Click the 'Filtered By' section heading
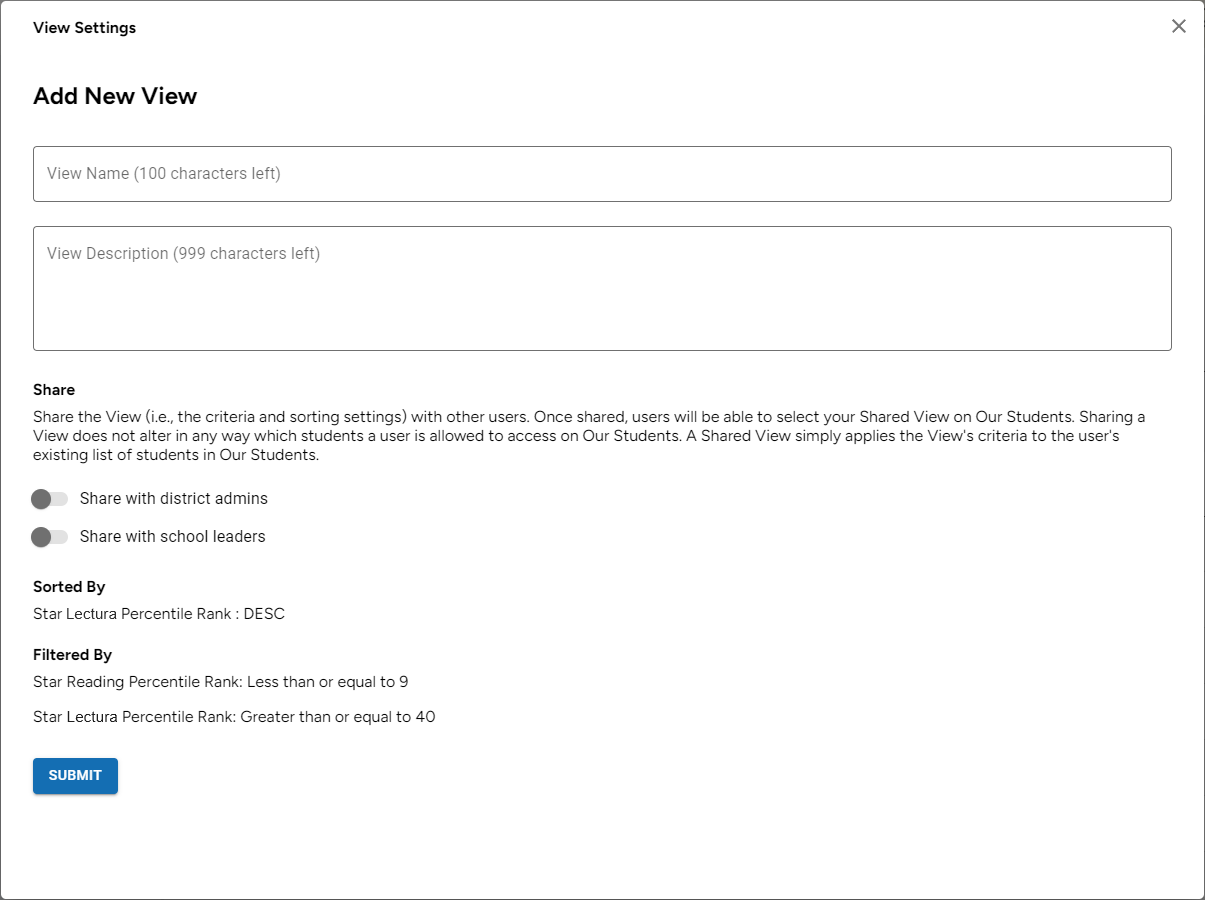Image resolution: width=1205 pixels, height=900 pixels. tap(72, 655)
